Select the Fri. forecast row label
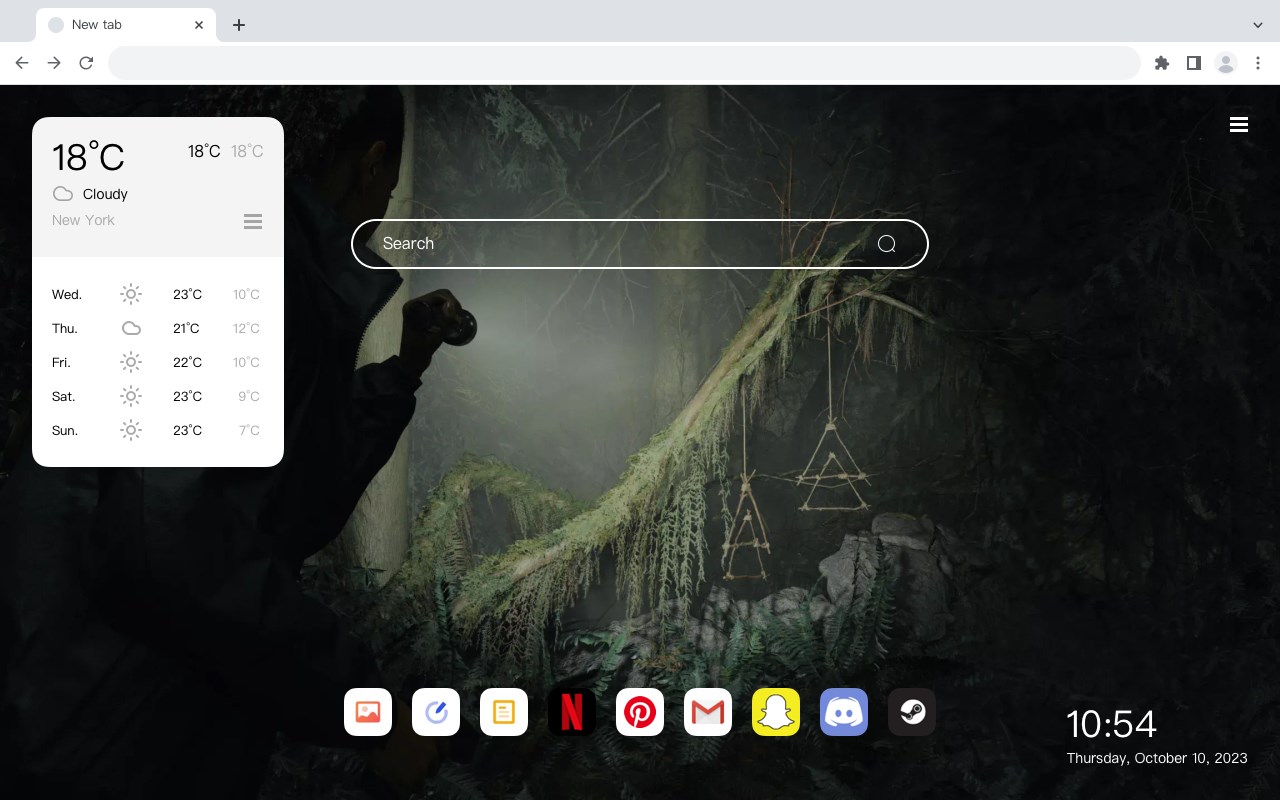 [x=61, y=362]
